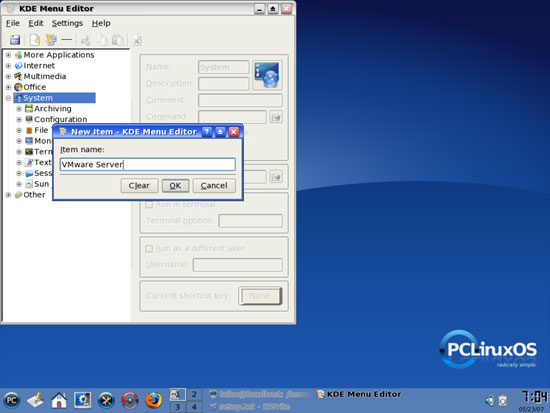
Task: Open the File menu
Action: click(x=13, y=23)
